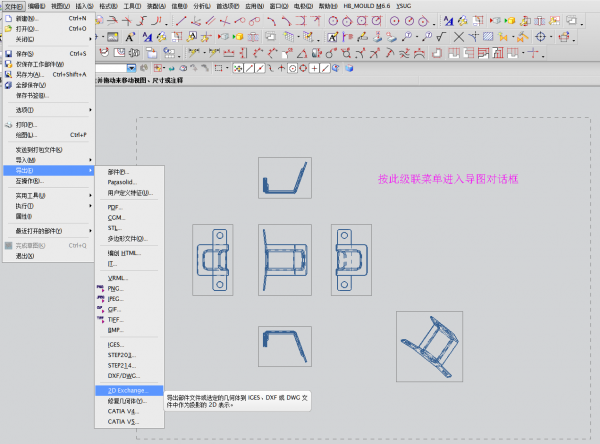
Task: Open the 文件 (File) menu
Action: pos(14,6)
